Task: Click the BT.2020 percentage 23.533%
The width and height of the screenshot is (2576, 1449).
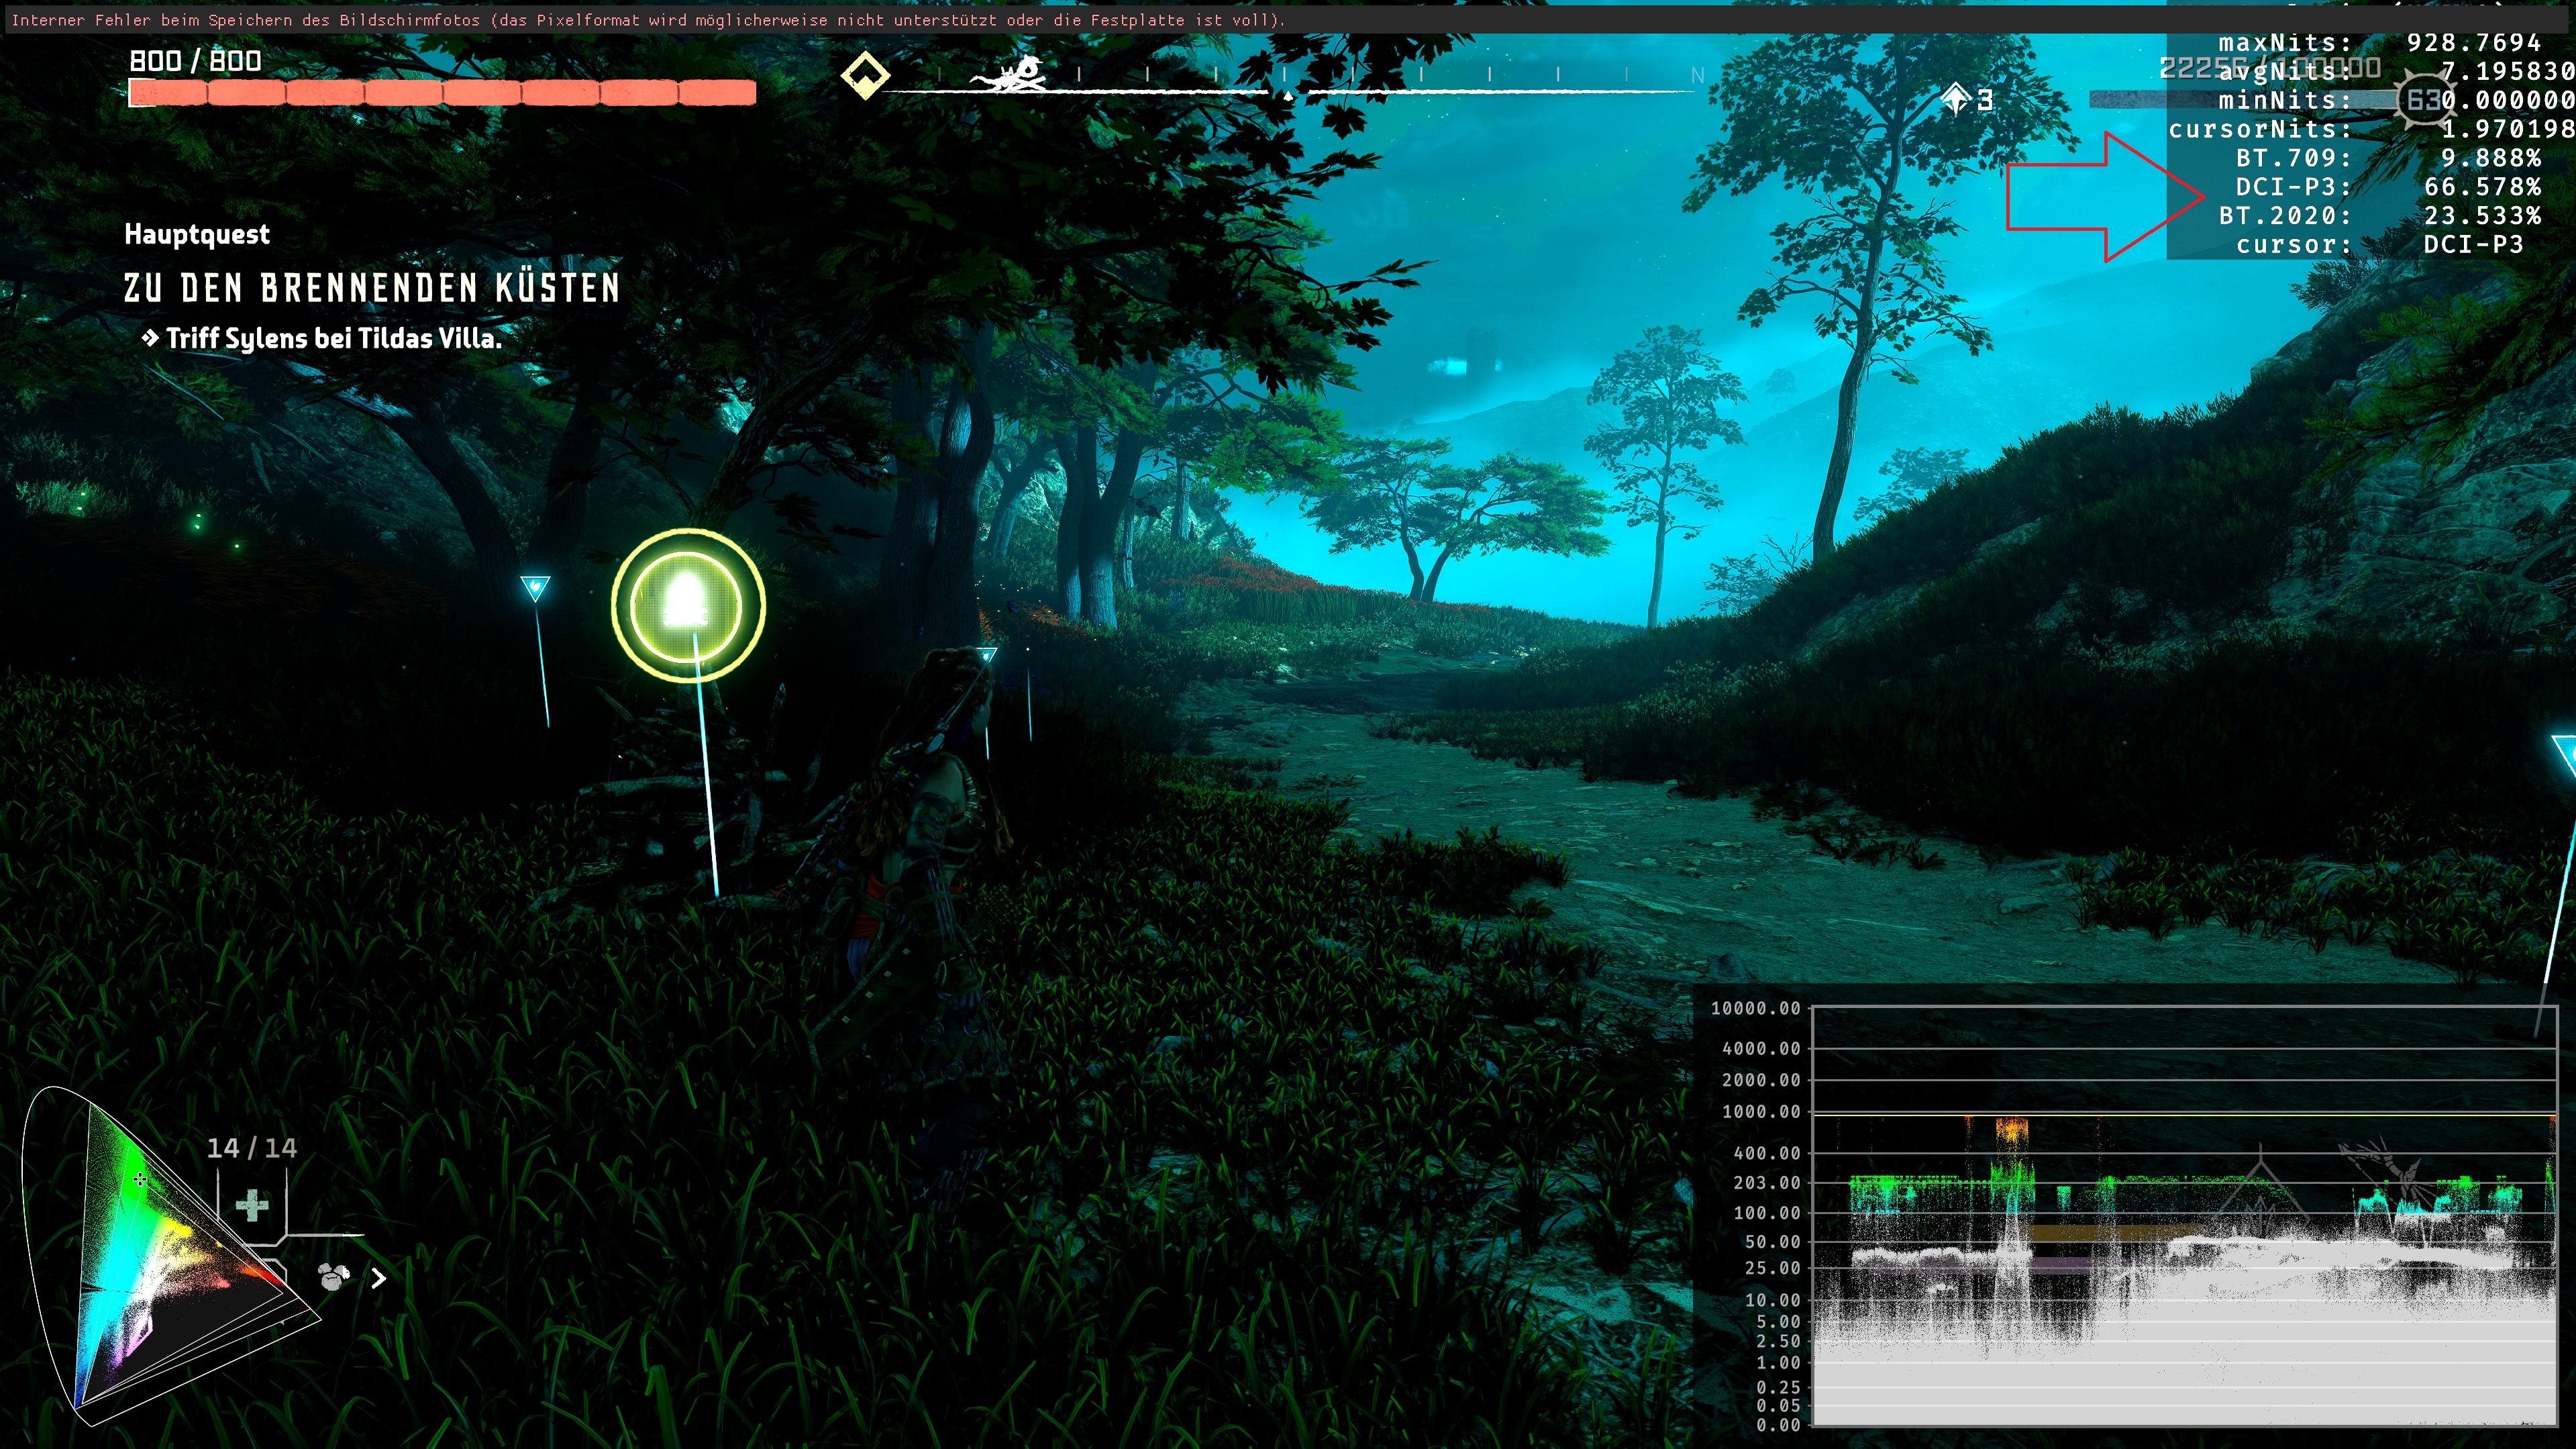Action: pos(2483,216)
